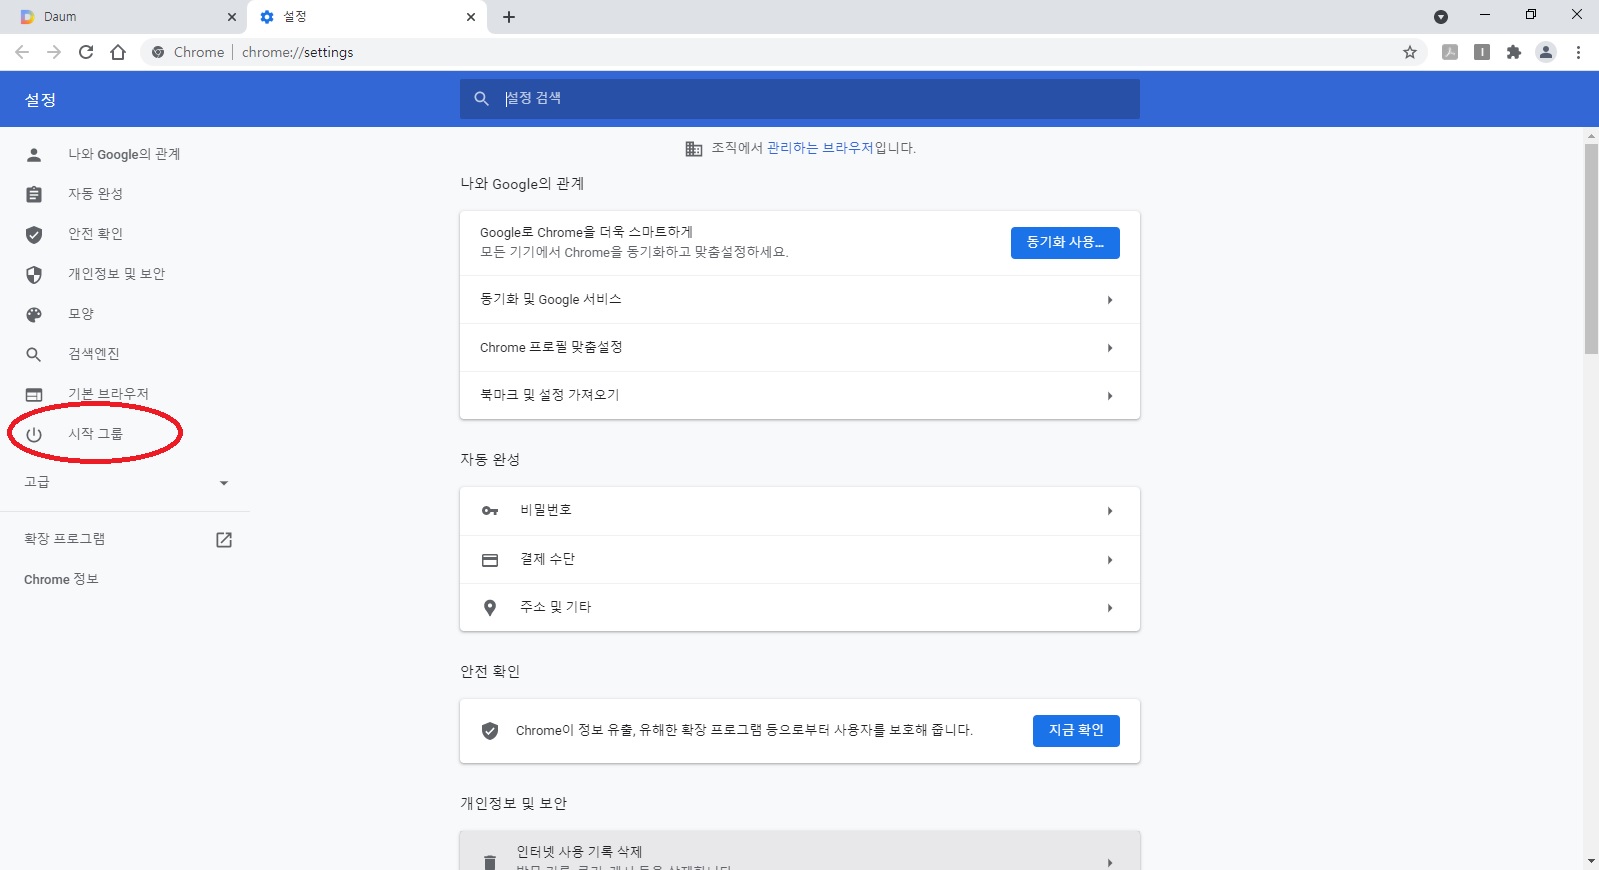This screenshot has height=870, width=1599.
Task: Expand the 고급 section arrow
Action: click(224, 483)
